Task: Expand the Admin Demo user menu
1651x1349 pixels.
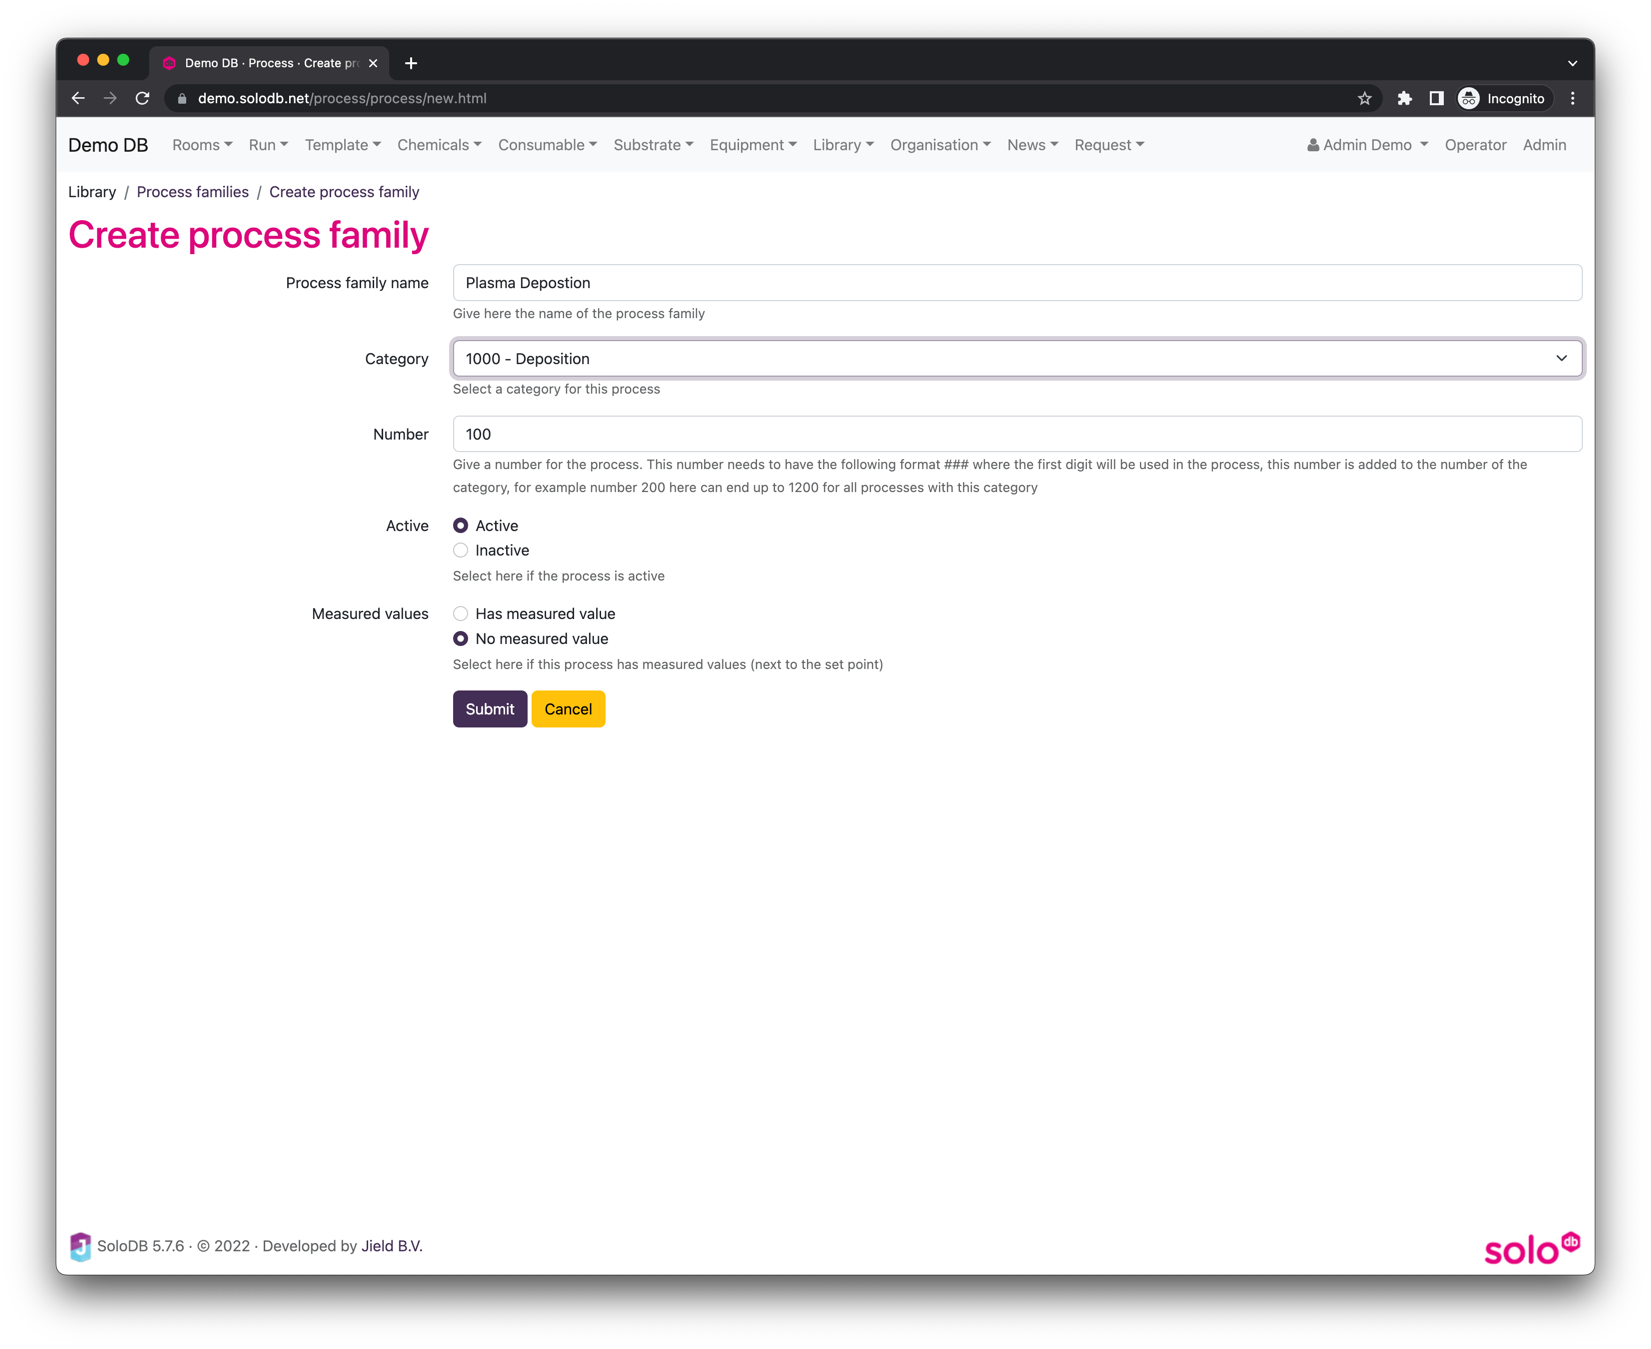Action: coord(1367,145)
